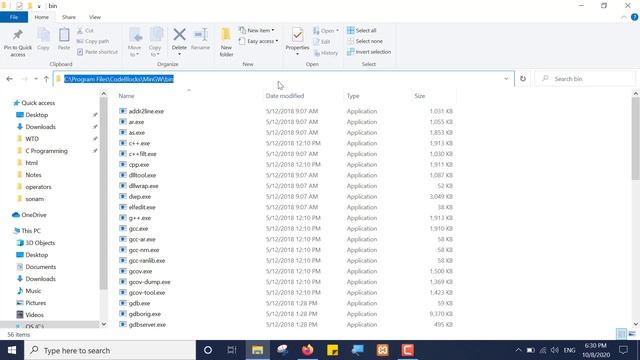Click Pin to Quick access icon

pyautogui.click(x=18, y=35)
